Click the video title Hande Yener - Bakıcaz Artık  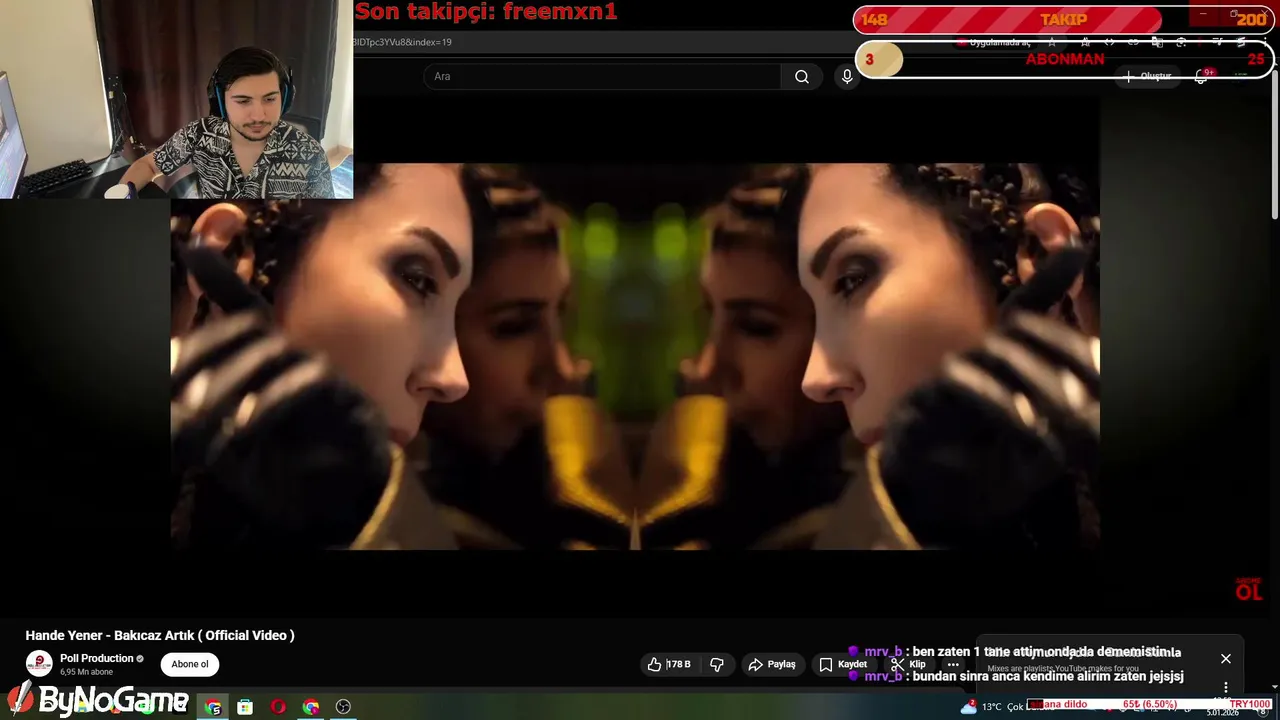160,635
